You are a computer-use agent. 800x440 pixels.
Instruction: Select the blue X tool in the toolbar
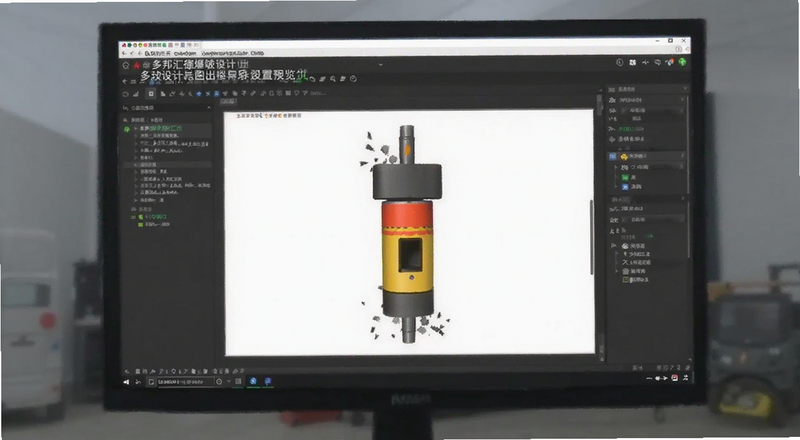[208, 94]
